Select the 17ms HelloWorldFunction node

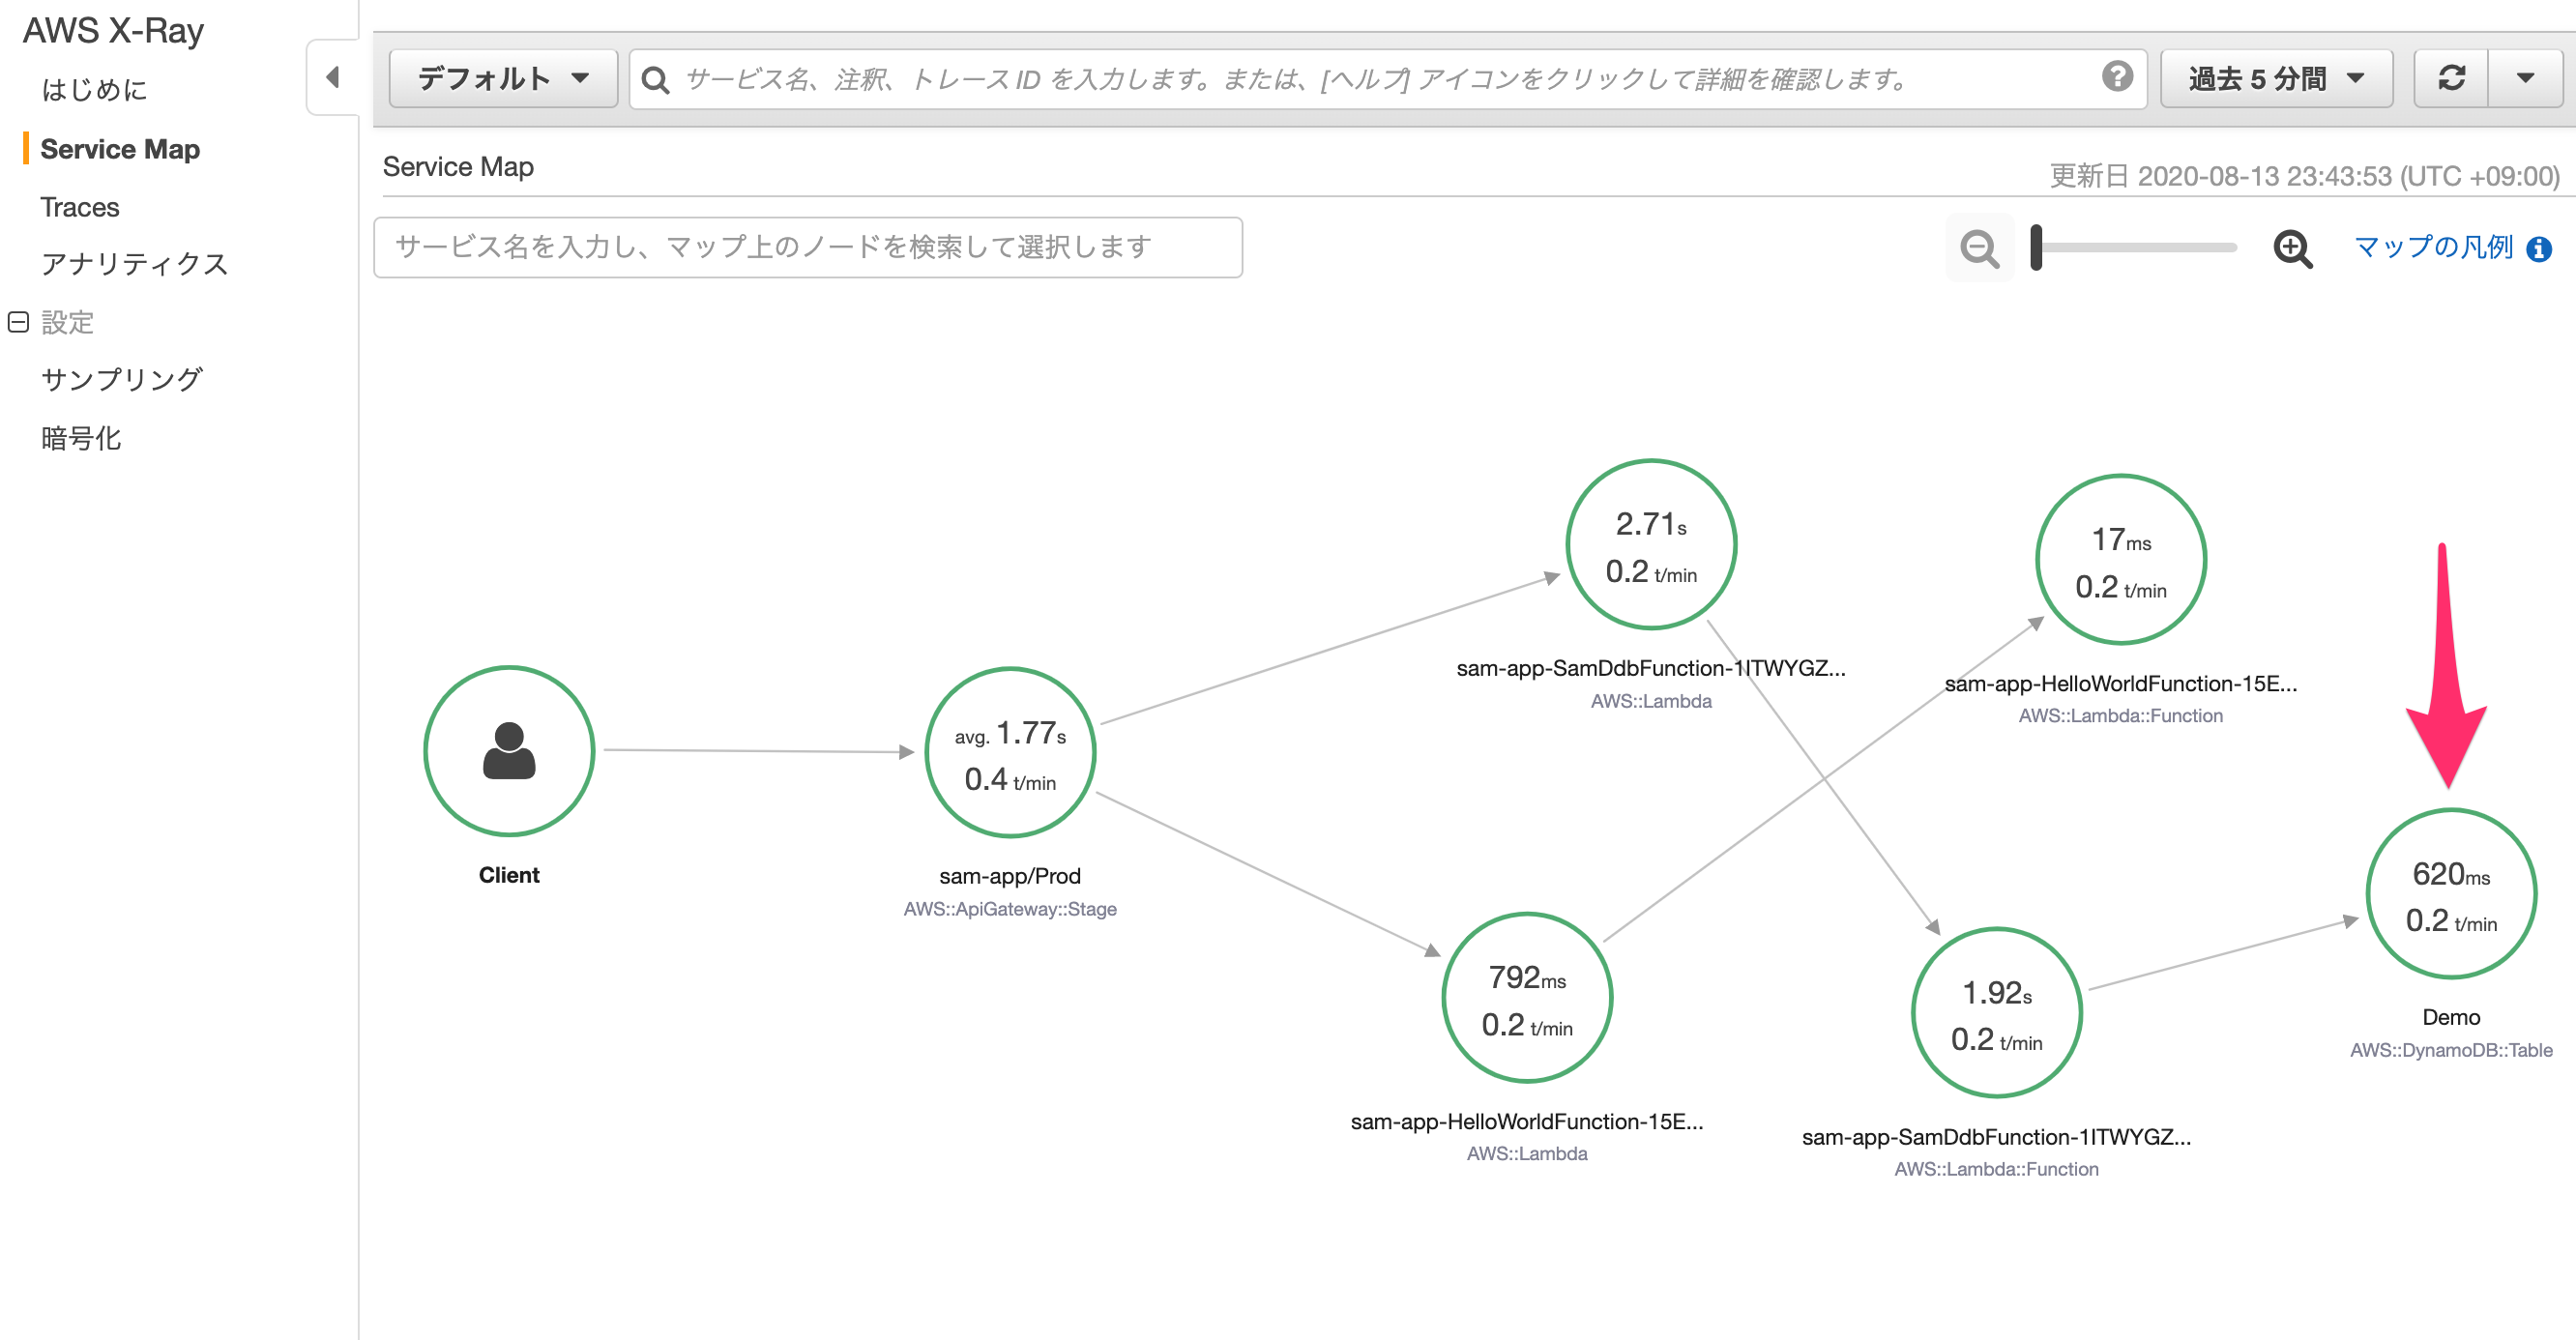point(2121,559)
